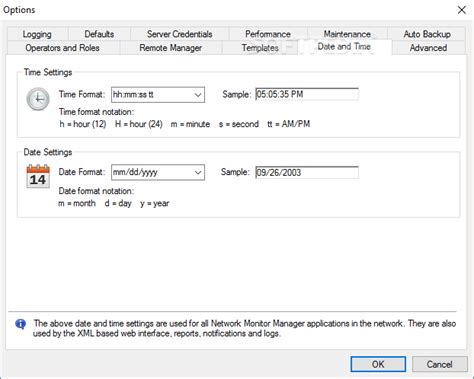Click the 's = second' notation text
This screenshot has height=379, width=474.
click(239, 124)
